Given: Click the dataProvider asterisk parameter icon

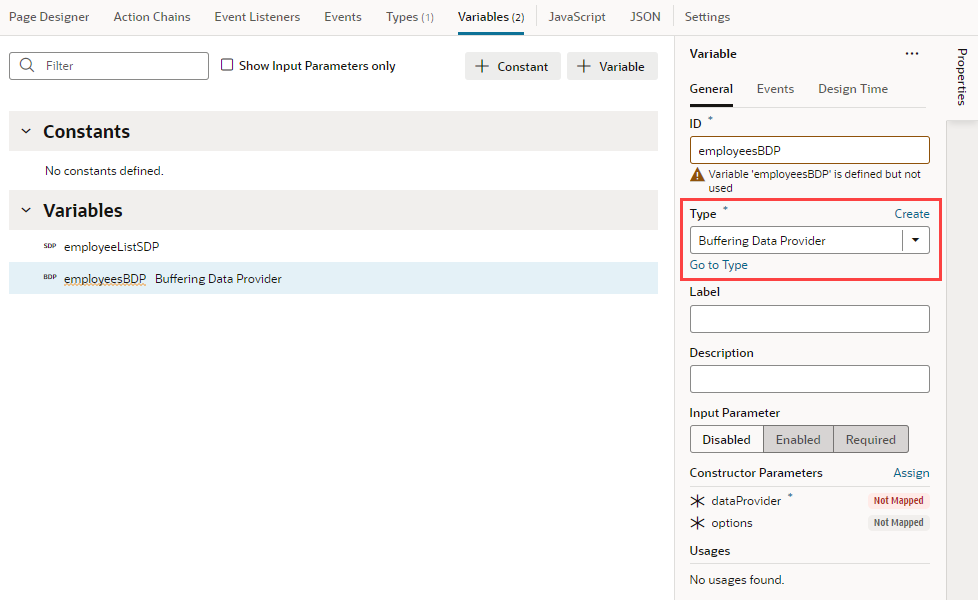Looking at the screenshot, I should [697, 501].
